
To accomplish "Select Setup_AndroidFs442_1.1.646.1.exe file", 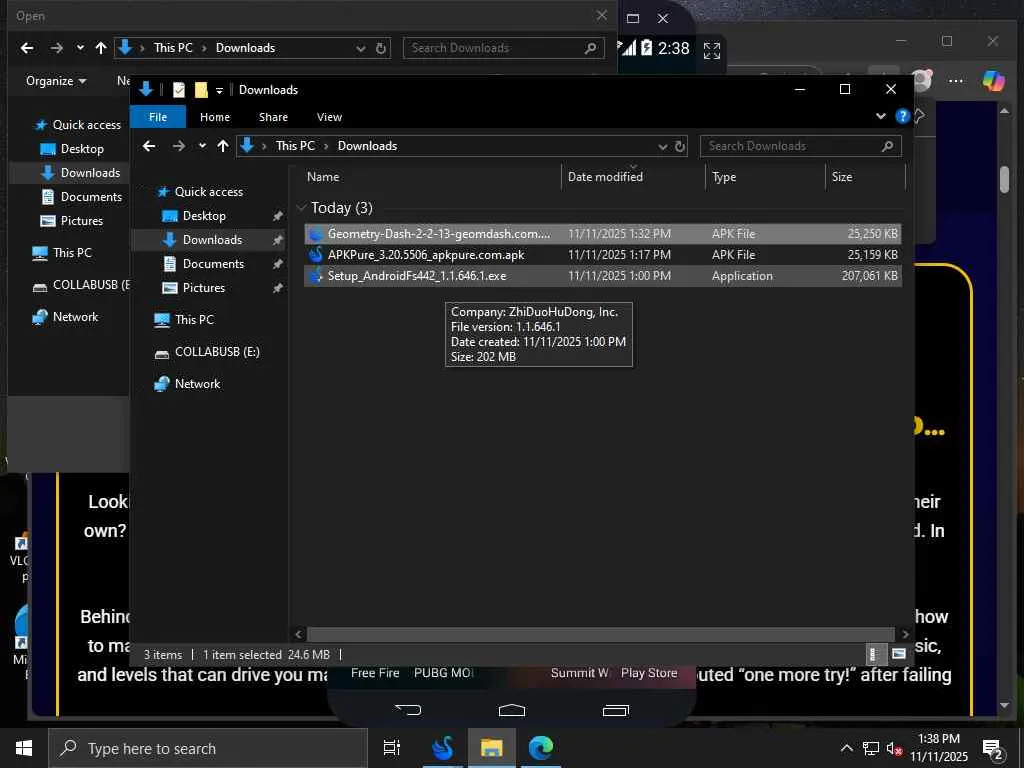I will [x=602, y=276].
